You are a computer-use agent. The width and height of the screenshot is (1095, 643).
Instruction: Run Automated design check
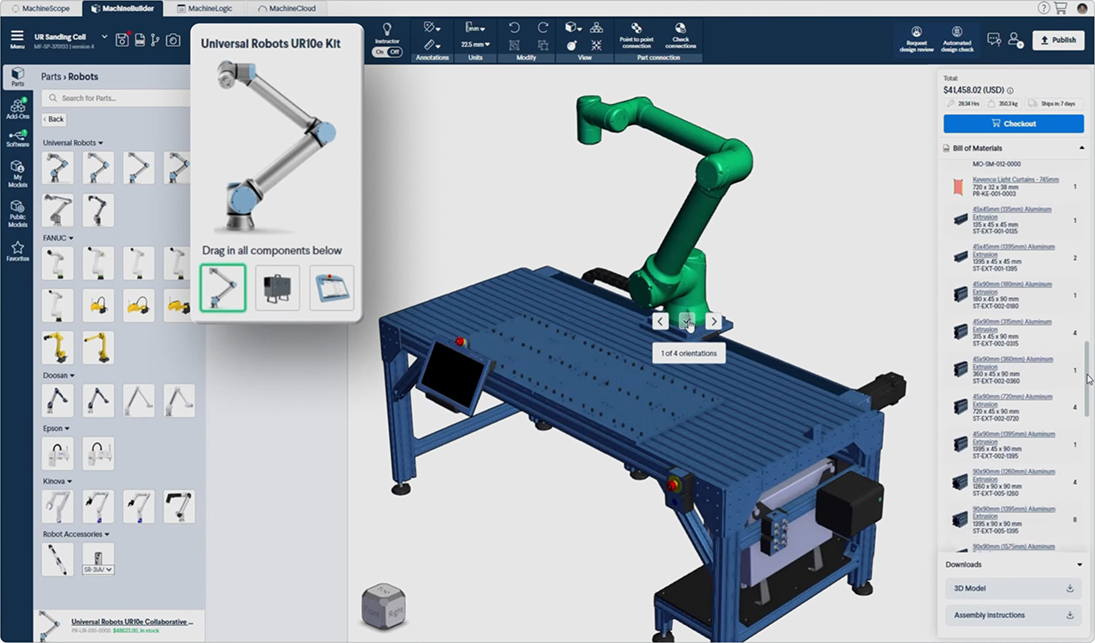(957, 40)
